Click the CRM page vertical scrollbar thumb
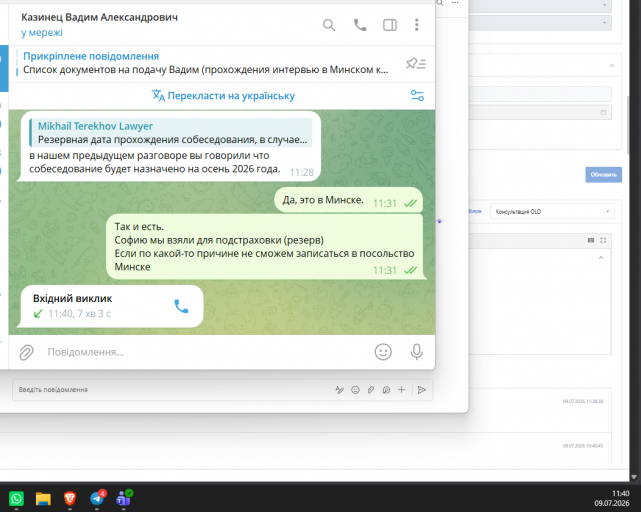 point(630,125)
